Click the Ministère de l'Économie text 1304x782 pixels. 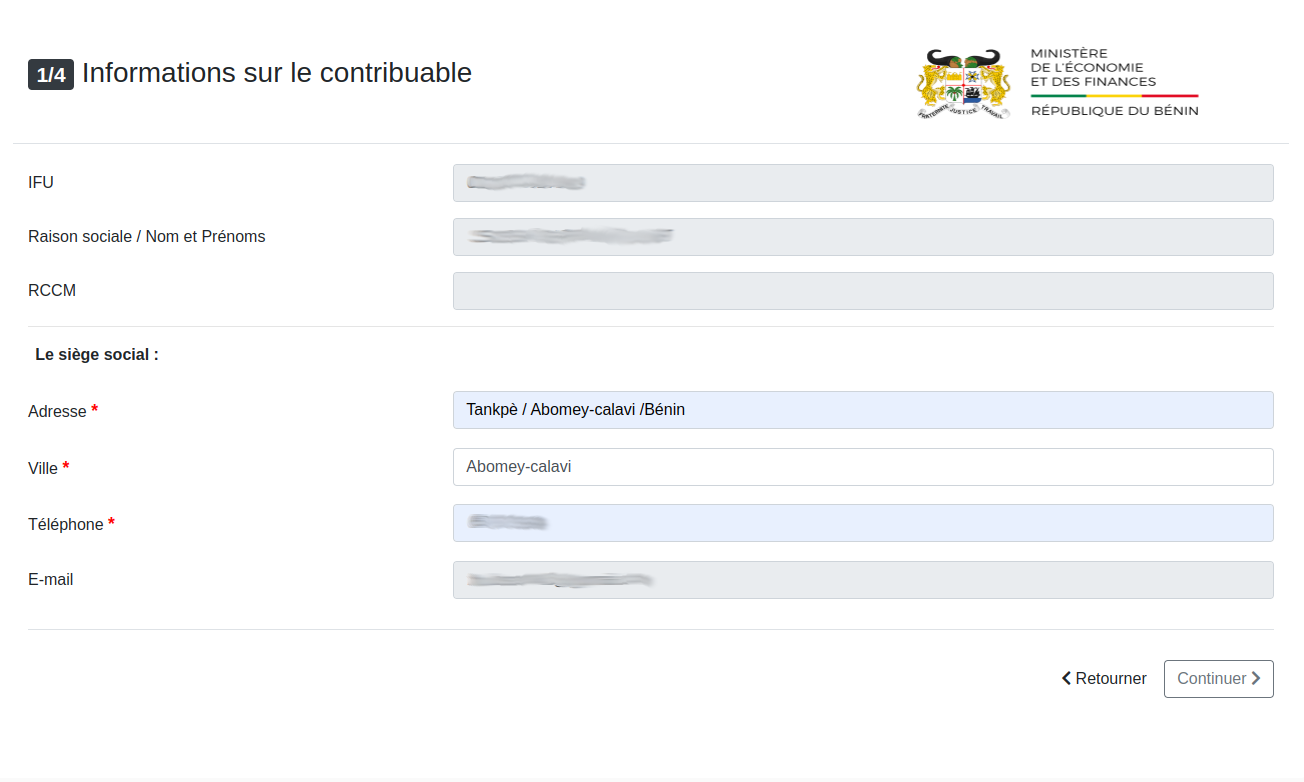point(1092,68)
